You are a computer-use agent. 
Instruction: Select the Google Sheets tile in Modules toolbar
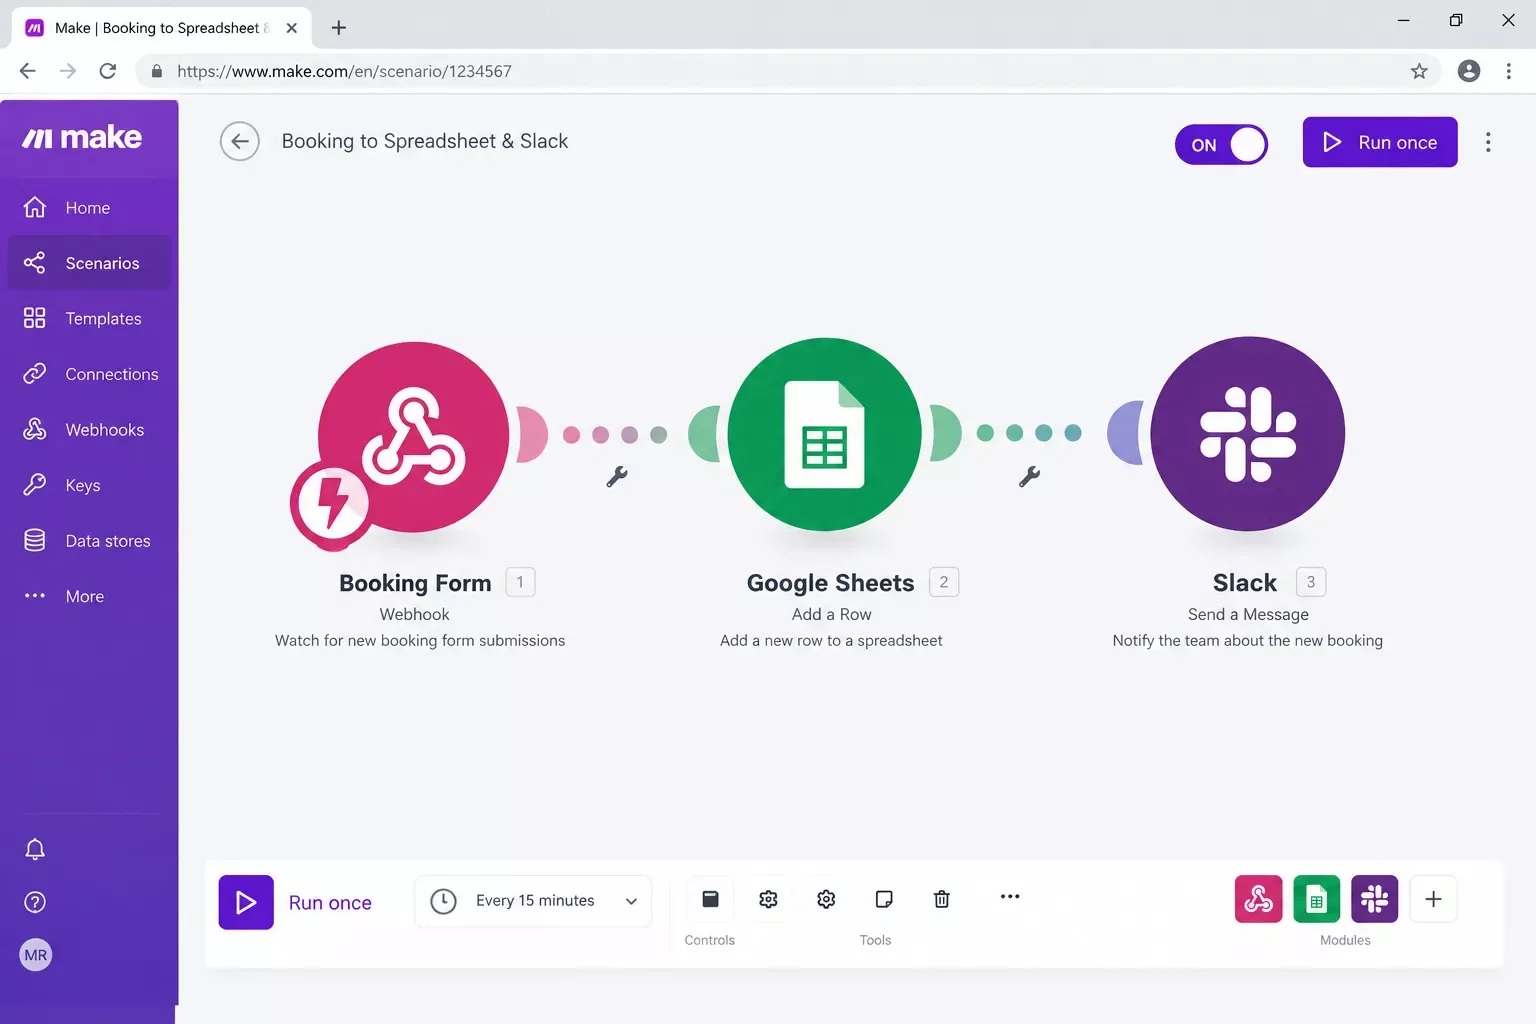1317,899
